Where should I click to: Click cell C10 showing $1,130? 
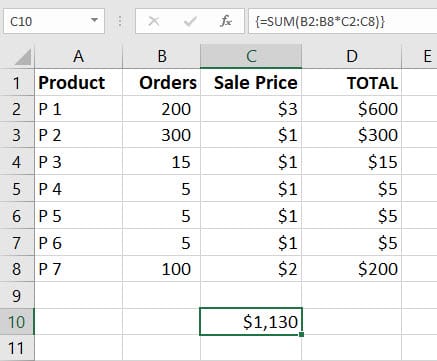[x=251, y=322]
